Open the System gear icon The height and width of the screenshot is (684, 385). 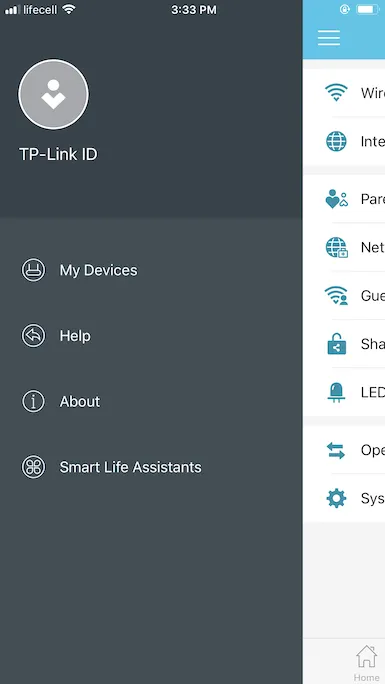[x=337, y=498]
